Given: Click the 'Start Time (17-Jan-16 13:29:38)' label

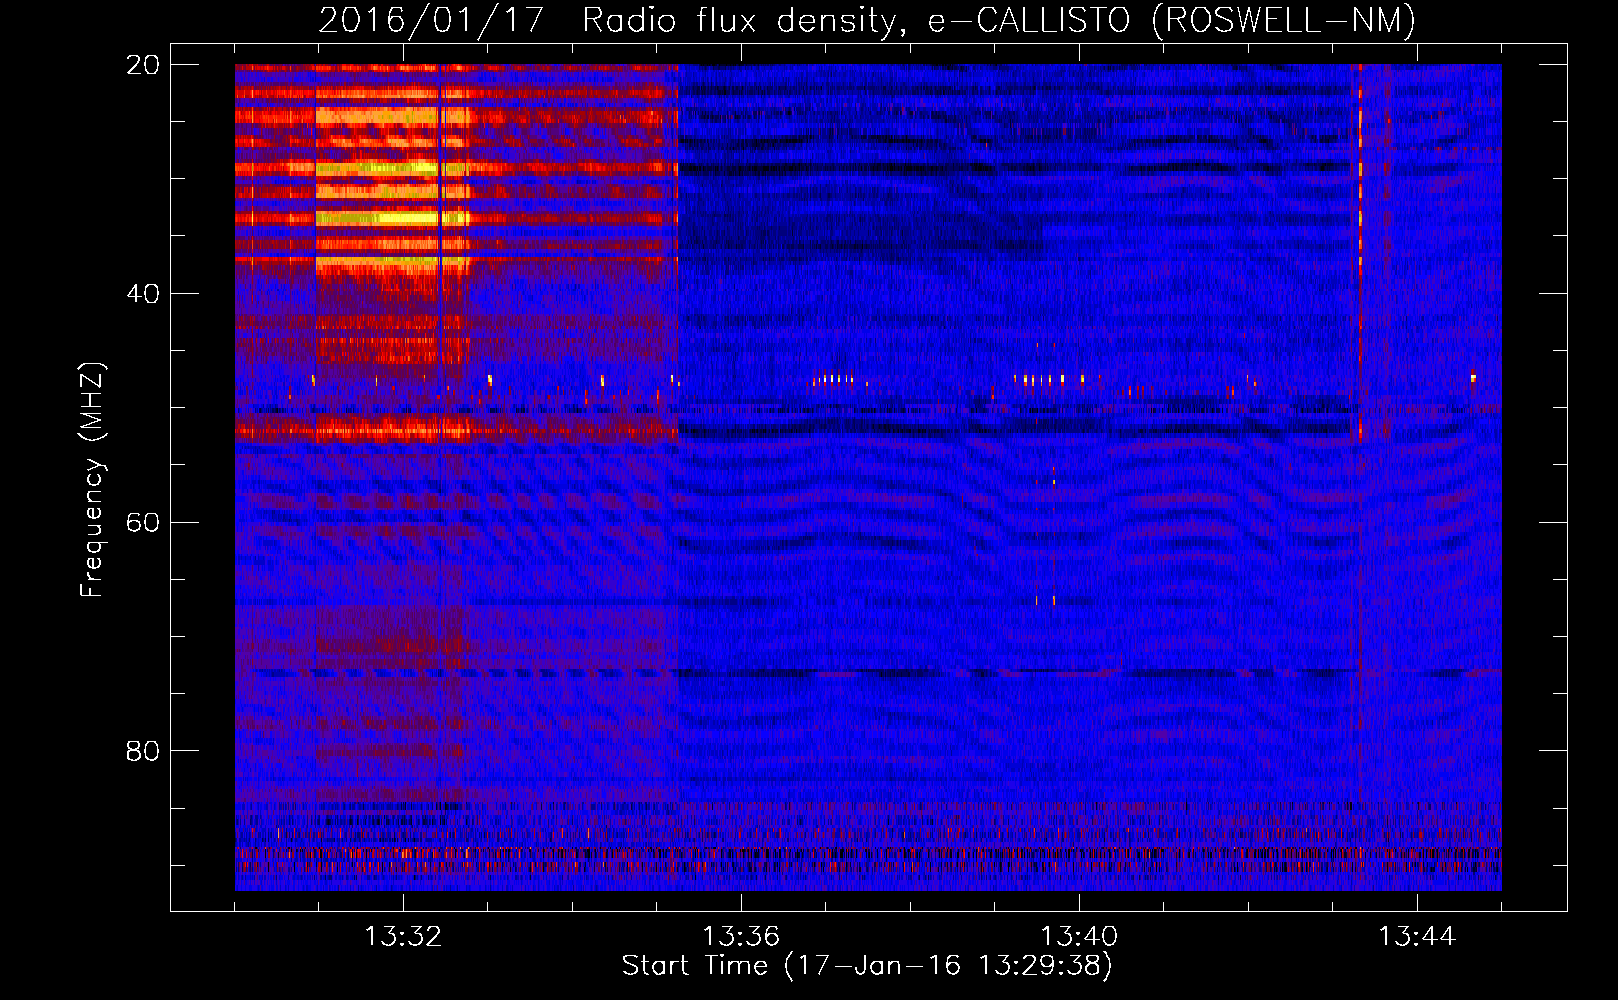Looking at the screenshot, I should click(867, 966).
